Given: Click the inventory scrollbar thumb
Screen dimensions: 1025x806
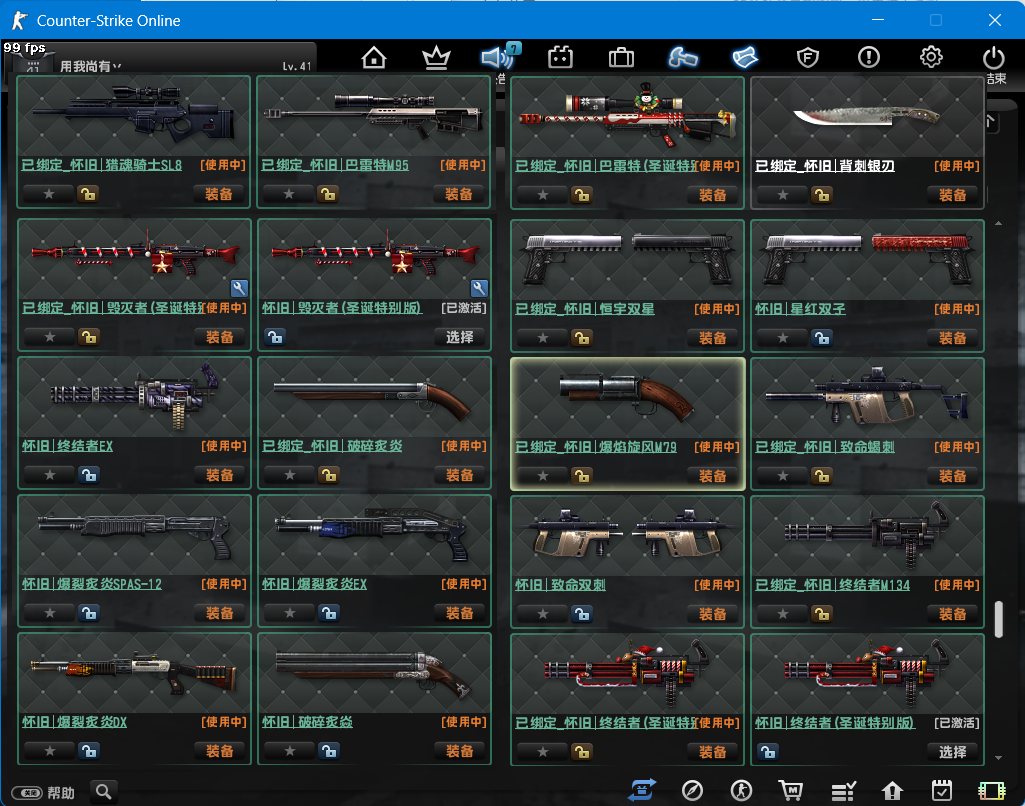Looking at the screenshot, I should point(999,618).
